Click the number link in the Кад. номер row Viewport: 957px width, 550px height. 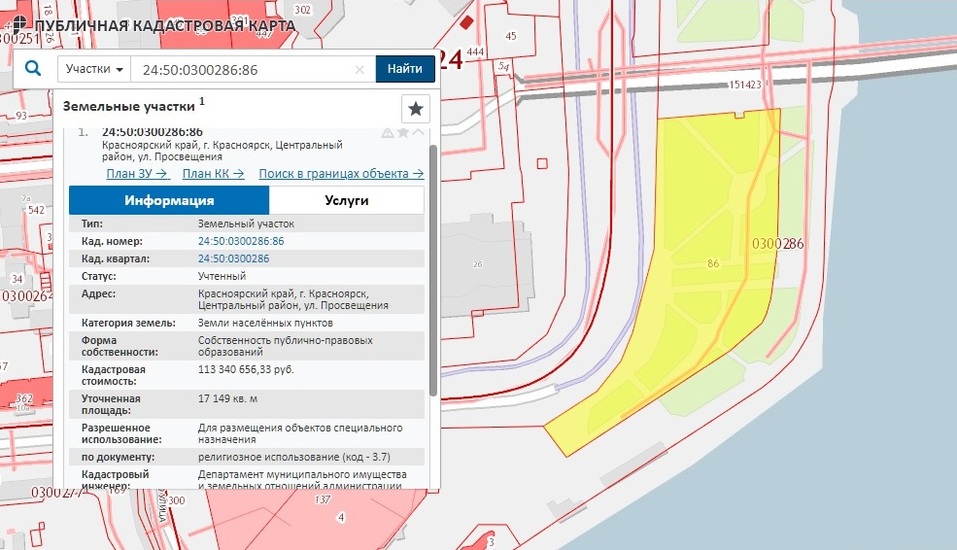pos(241,242)
